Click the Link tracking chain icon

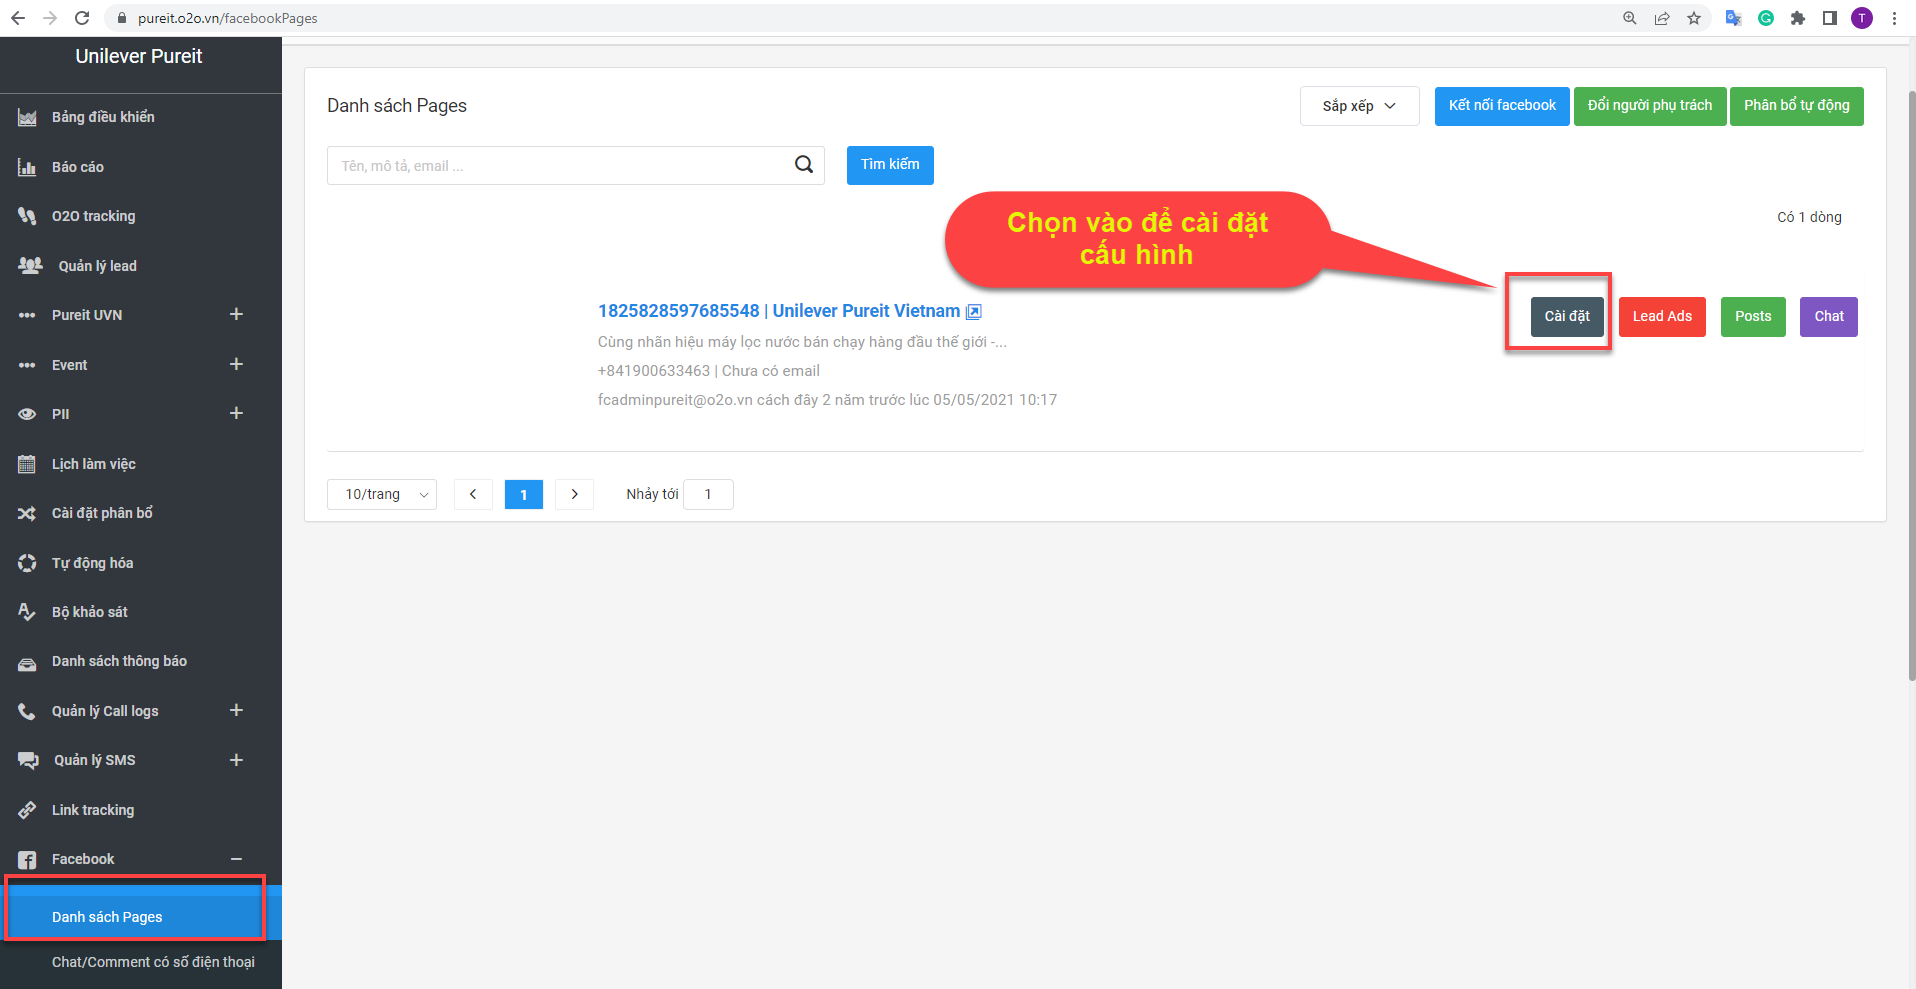(27, 810)
